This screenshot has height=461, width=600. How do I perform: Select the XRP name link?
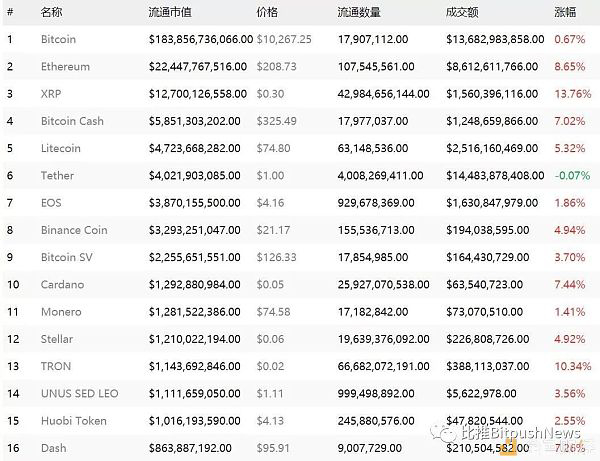pyautogui.click(x=51, y=94)
